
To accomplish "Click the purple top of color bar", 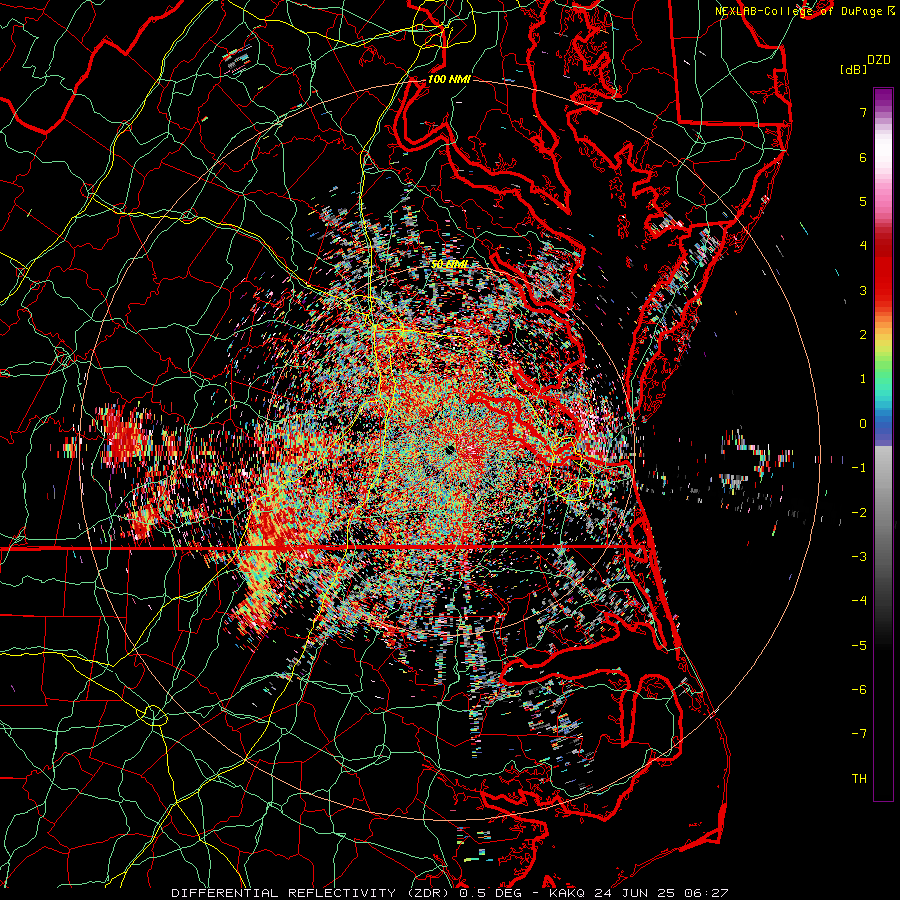I will tap(883, 99).
